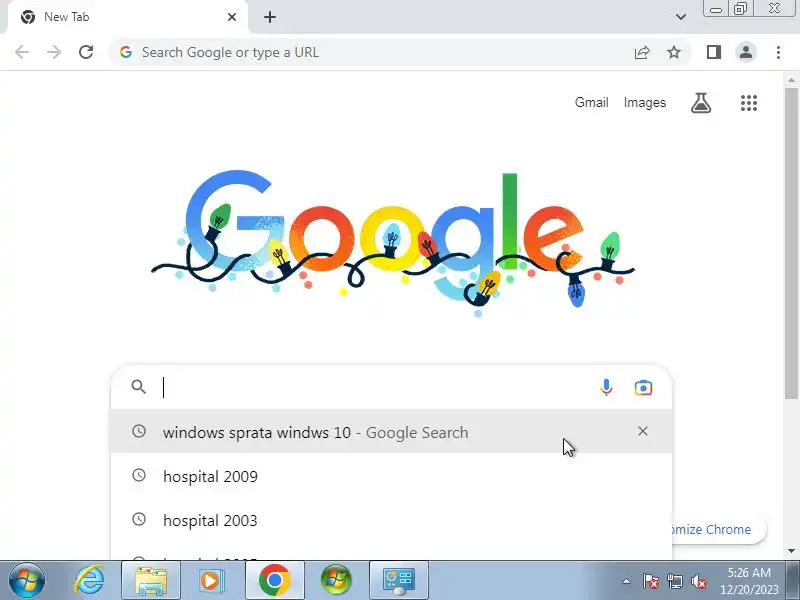This screenshot has width=800, height=600.
Task: Open a new tab with the plus button
Action: [270, 17]
